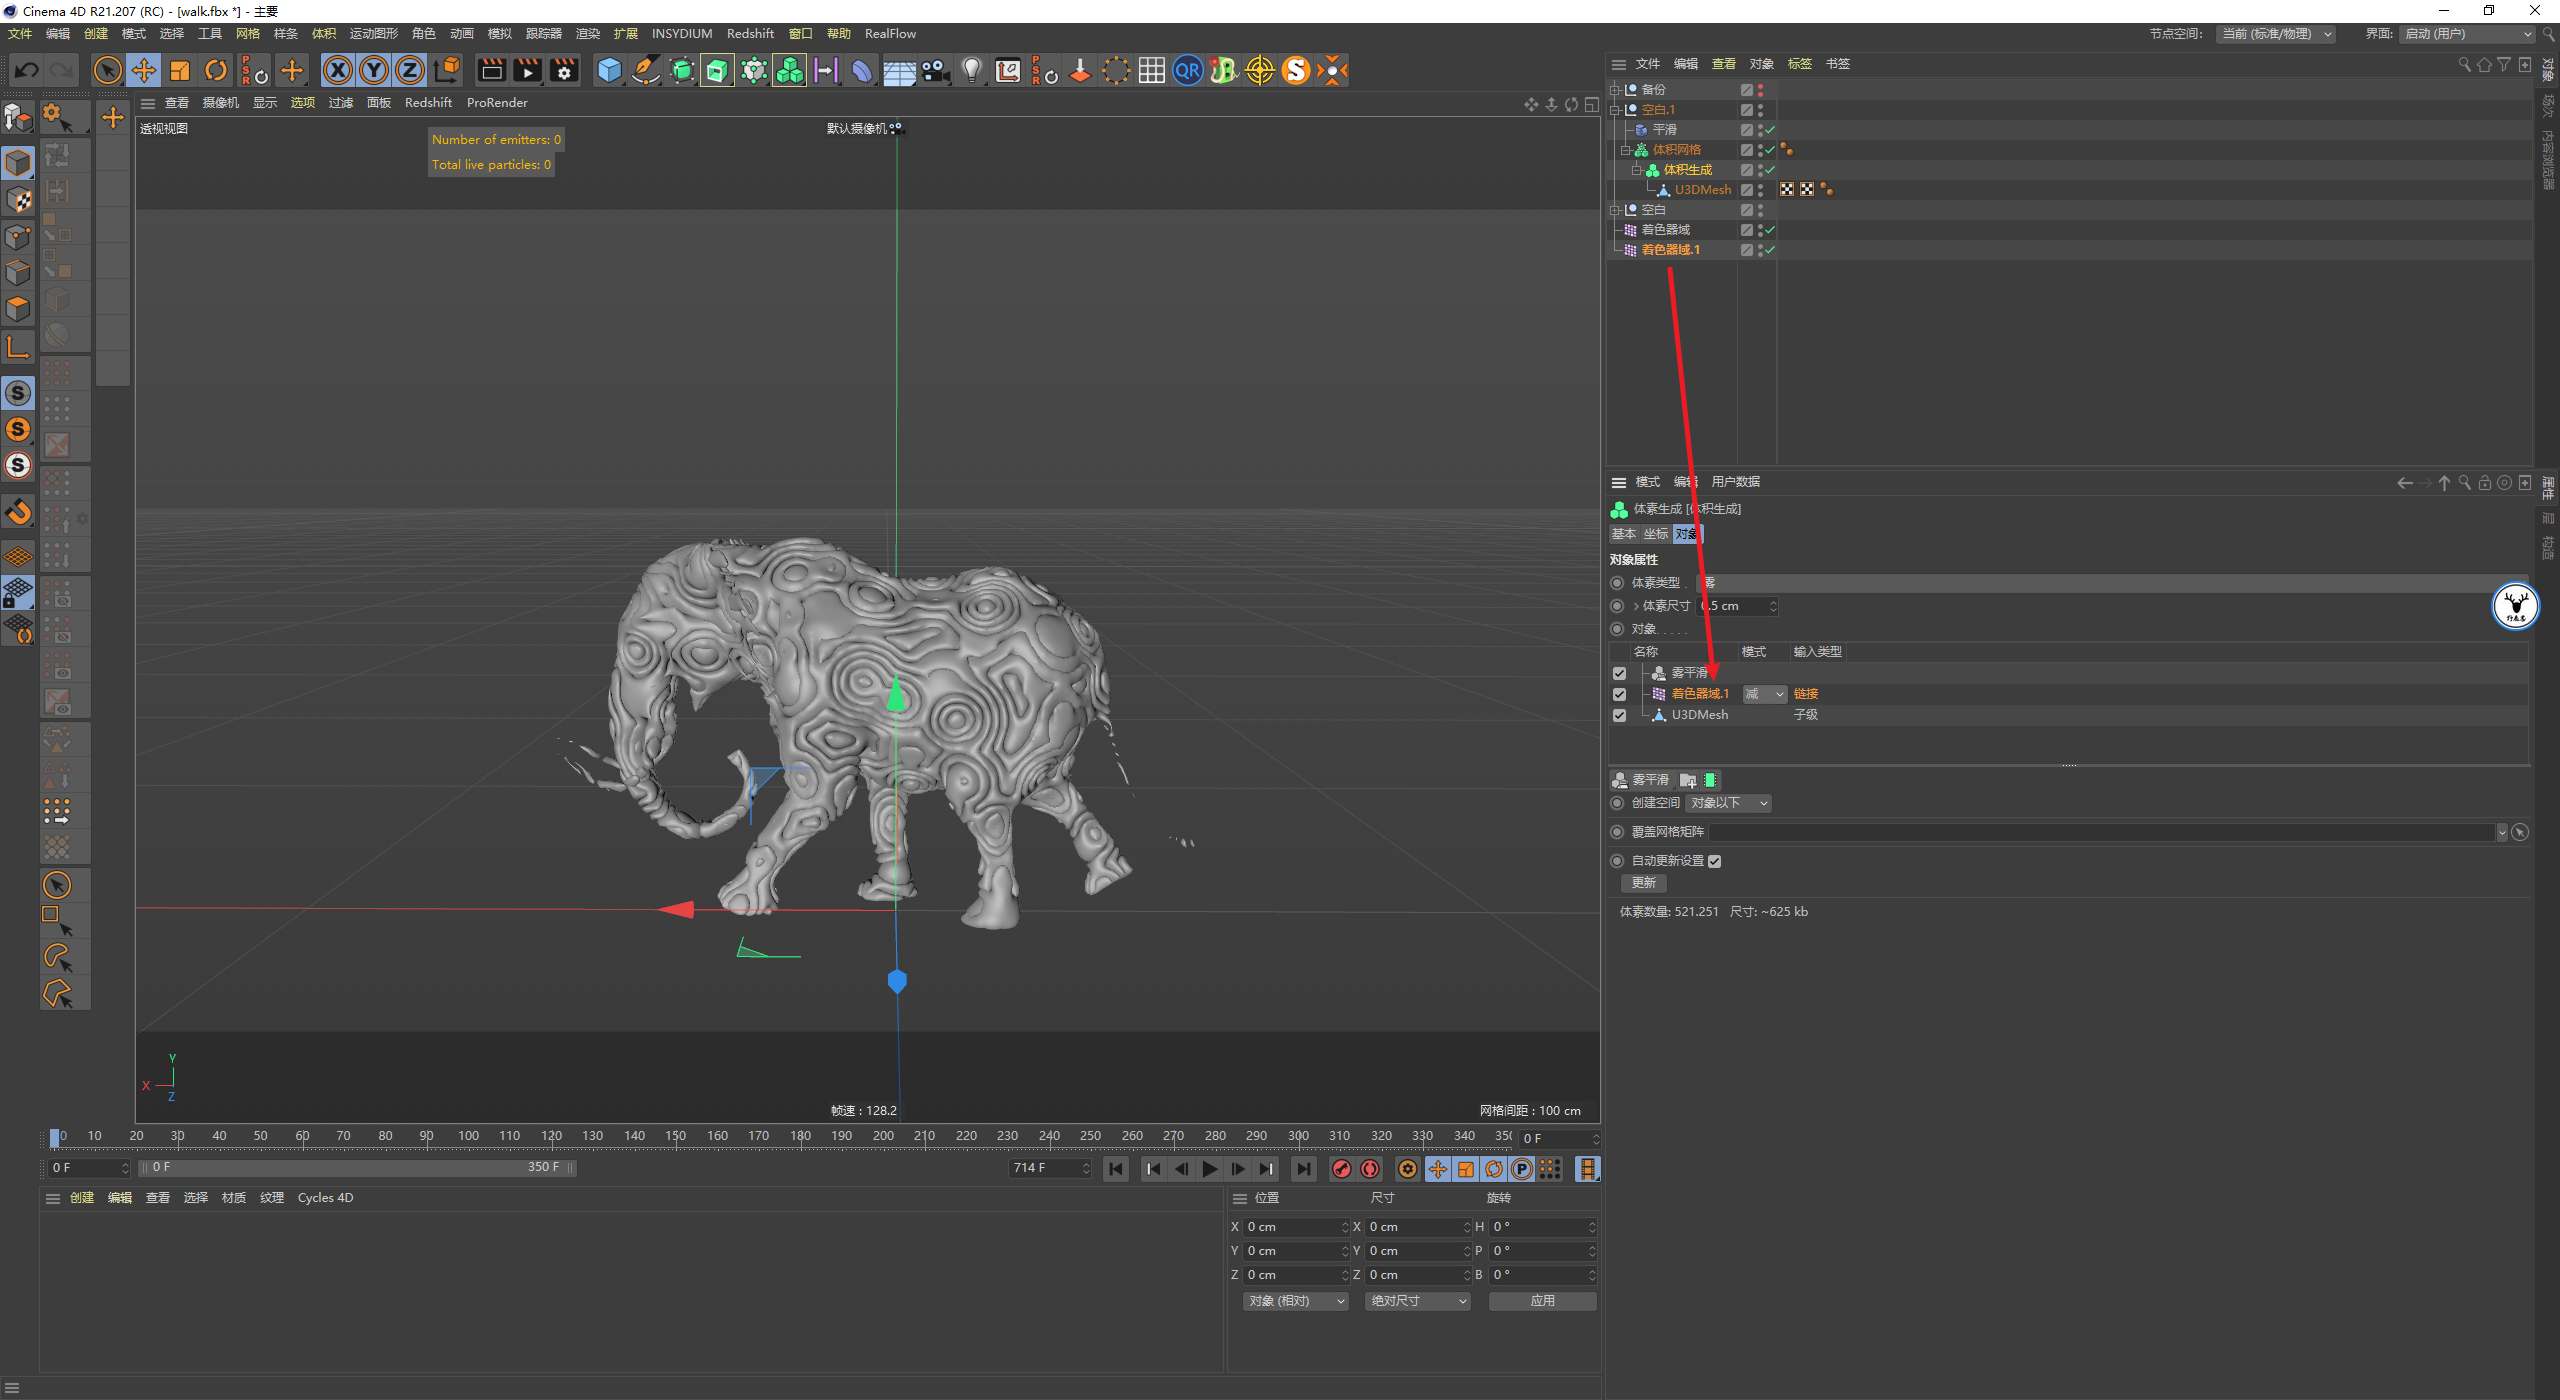The height and width of the screenshot is (1400, 2560).
Task: Open render settings clapperboard gear icon
Action: pyautogui.click(x=565, y=70)
